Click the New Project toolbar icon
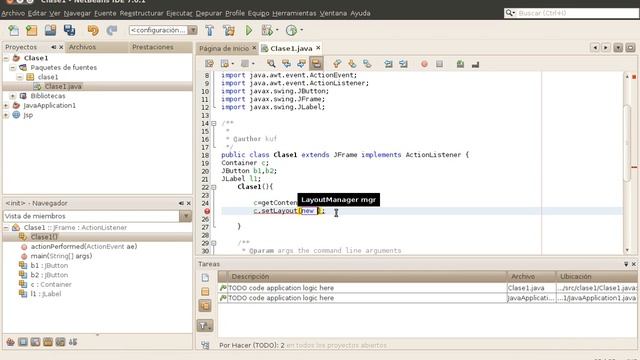The height and width of the screenshot is (360, 640). [32, 30]
